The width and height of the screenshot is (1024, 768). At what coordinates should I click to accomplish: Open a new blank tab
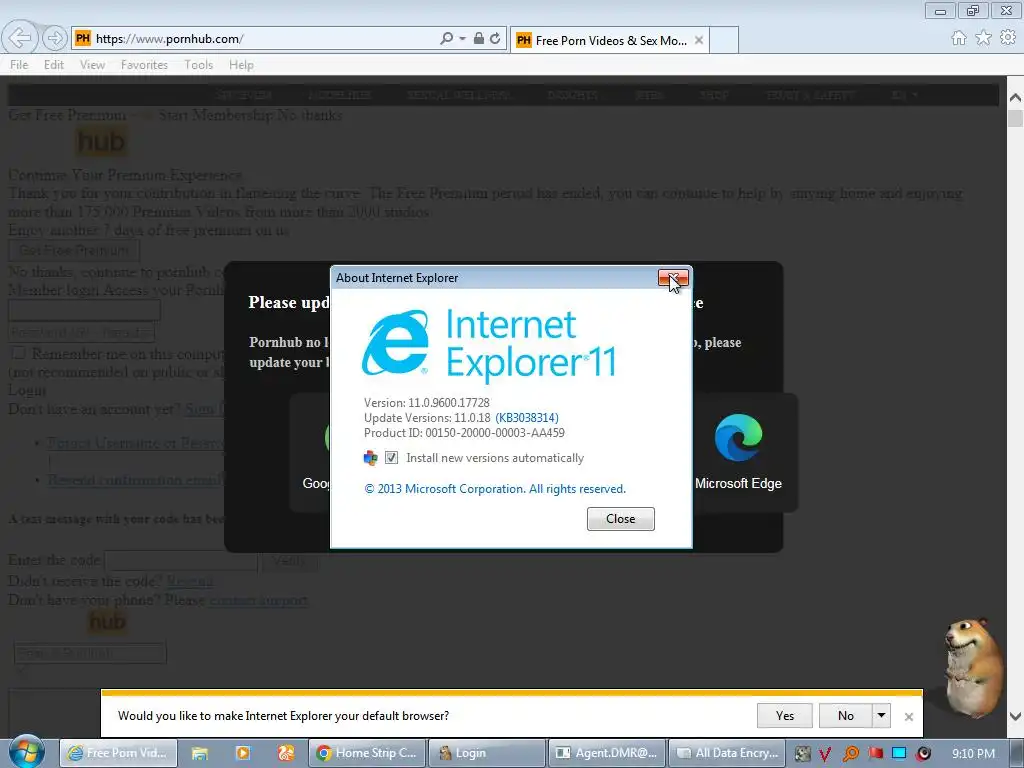coord(724,40)
